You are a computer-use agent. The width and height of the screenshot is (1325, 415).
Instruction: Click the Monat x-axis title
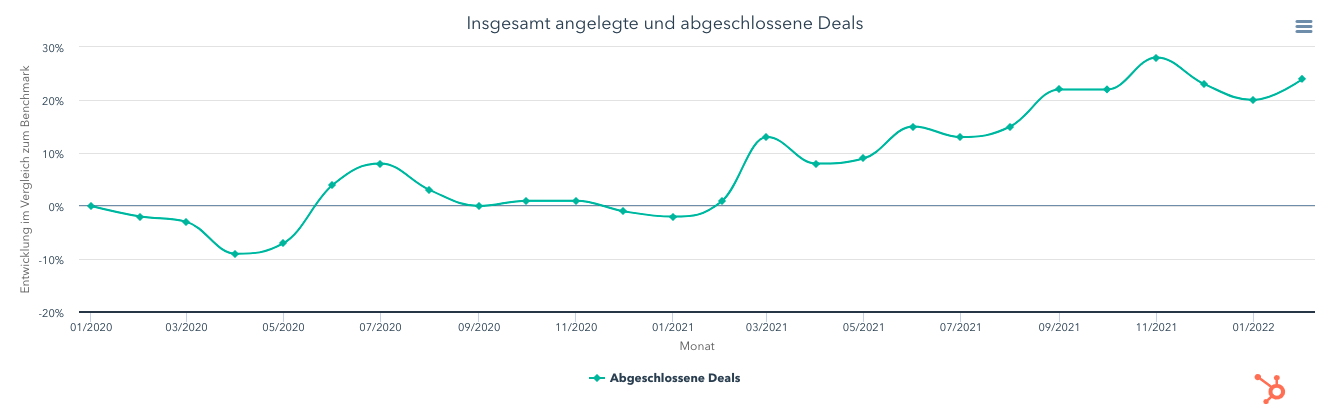pos(696,346)
